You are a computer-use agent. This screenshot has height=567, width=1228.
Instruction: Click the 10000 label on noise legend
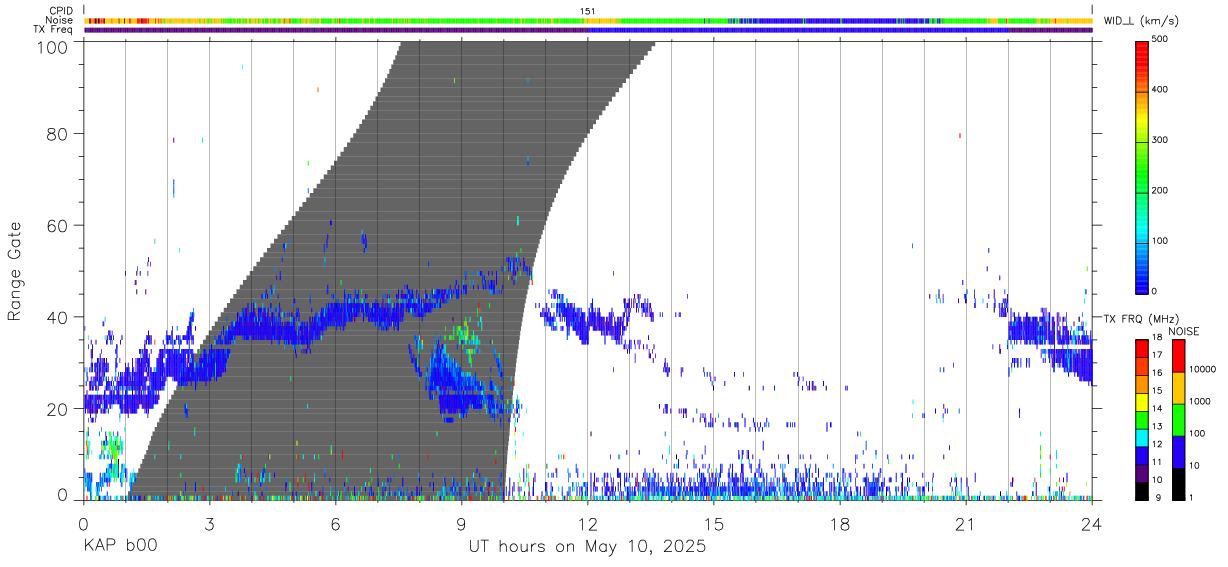(1205, 370)
